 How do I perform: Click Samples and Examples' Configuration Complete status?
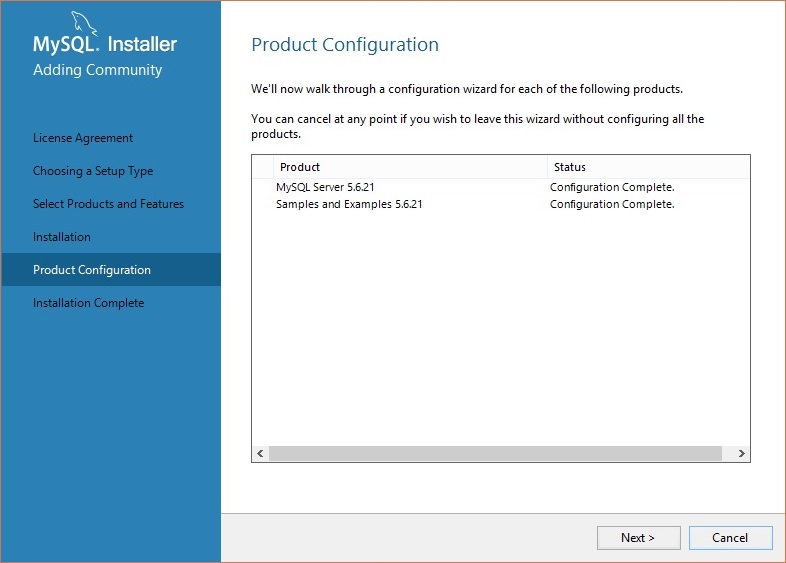(612, 204)
